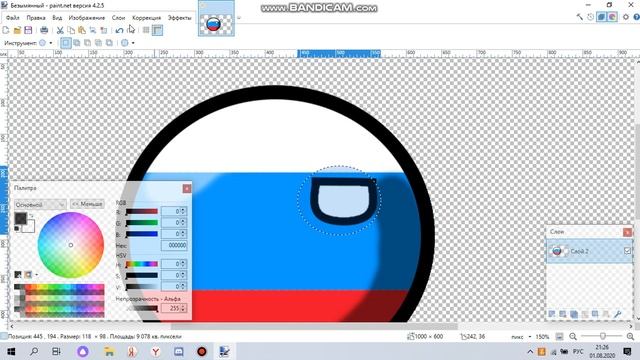Select Intersect selection mode
640x360 pixels.
coord(98,42)
